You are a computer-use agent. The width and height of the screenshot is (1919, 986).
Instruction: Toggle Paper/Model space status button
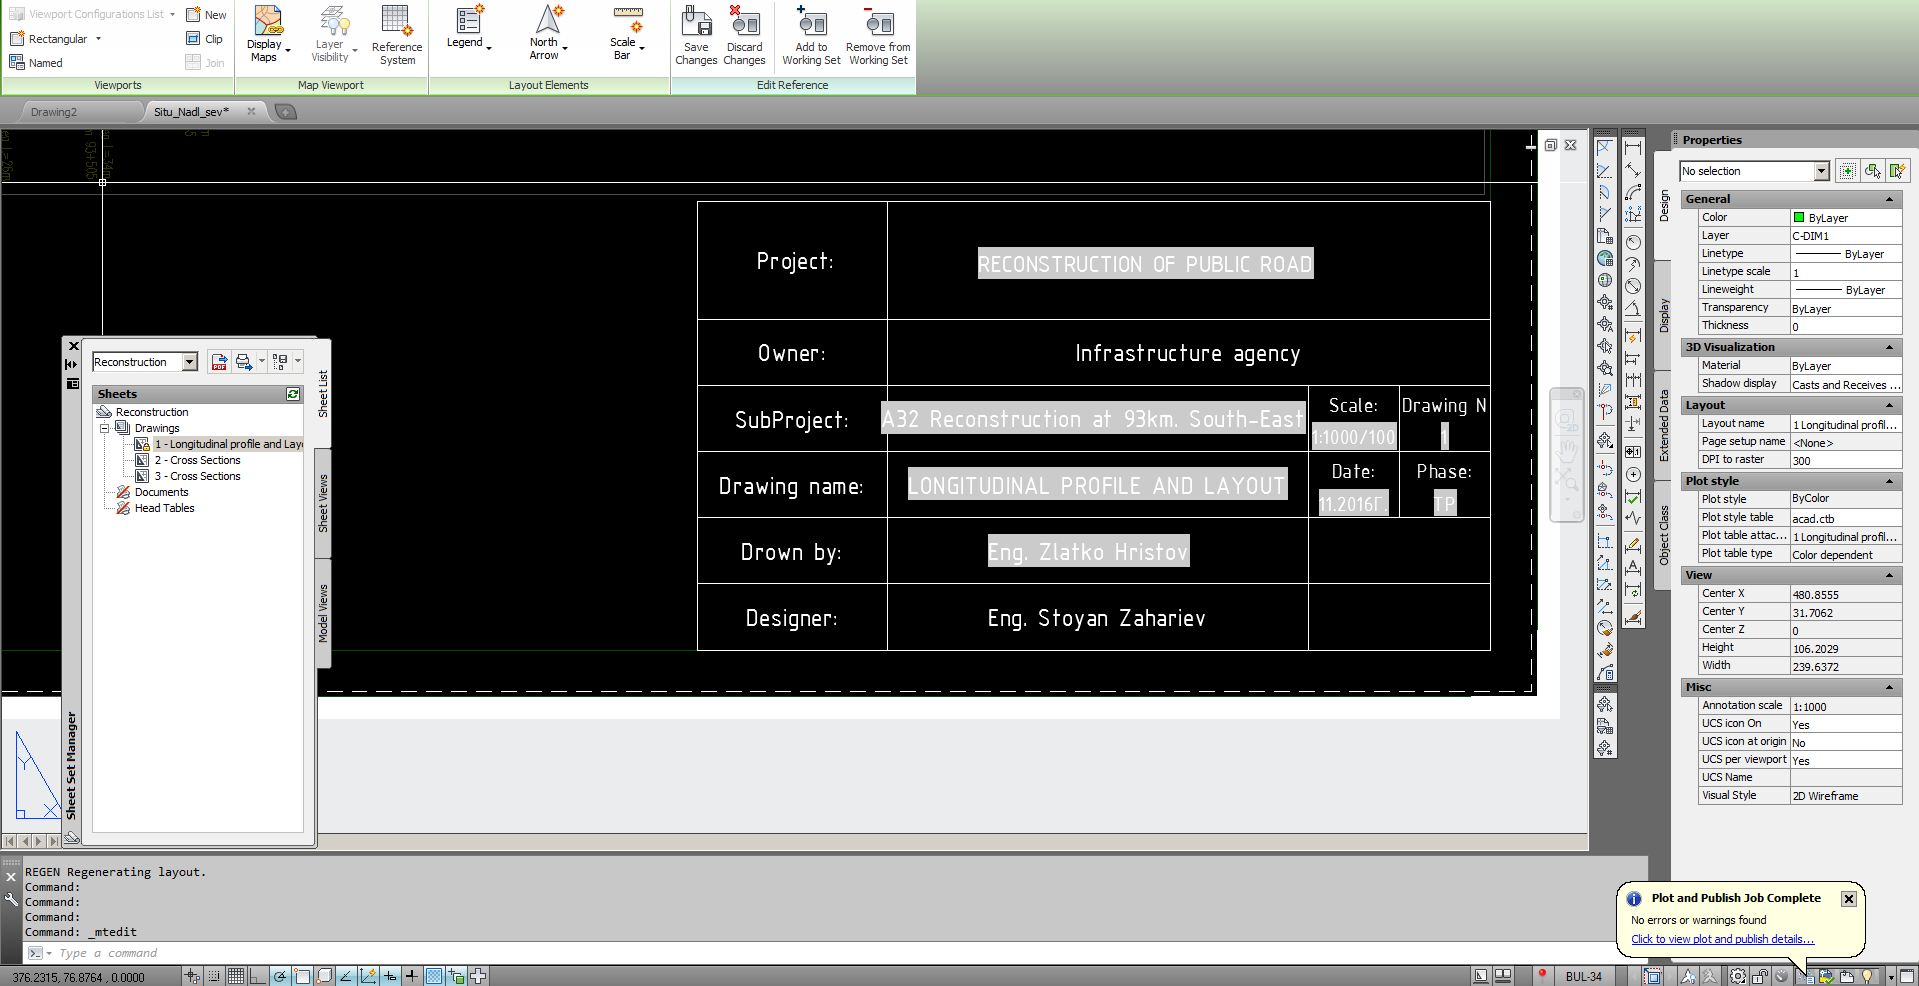coord(1480,976)
